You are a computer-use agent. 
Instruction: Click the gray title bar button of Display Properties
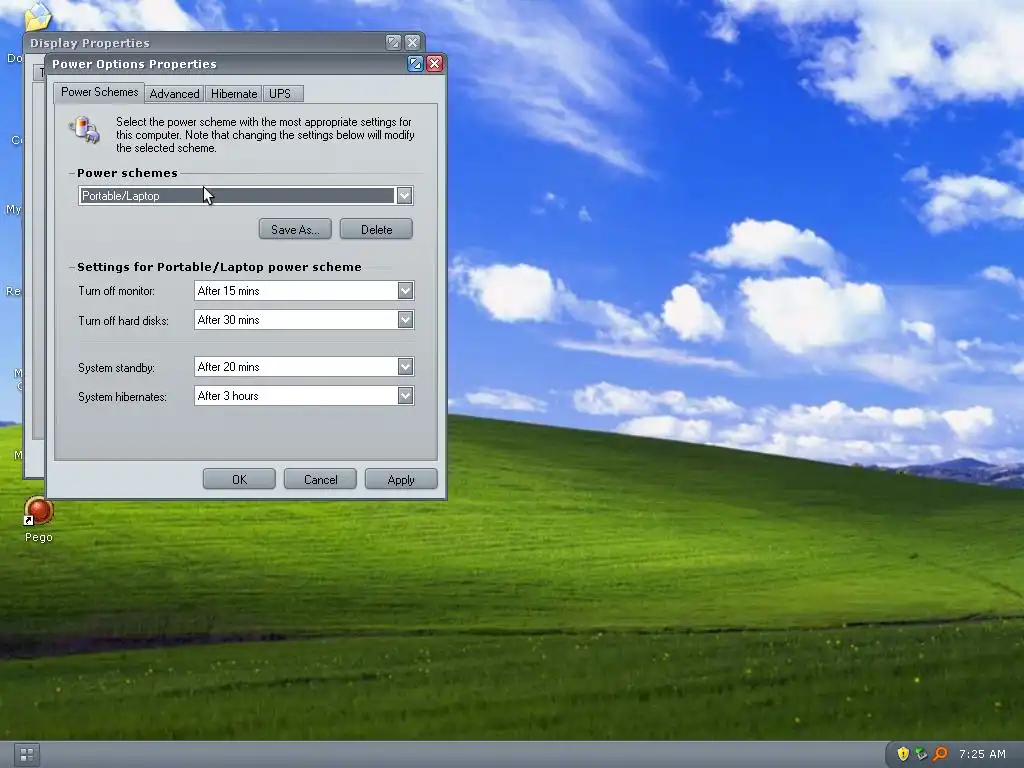click(x=393, y=42)
